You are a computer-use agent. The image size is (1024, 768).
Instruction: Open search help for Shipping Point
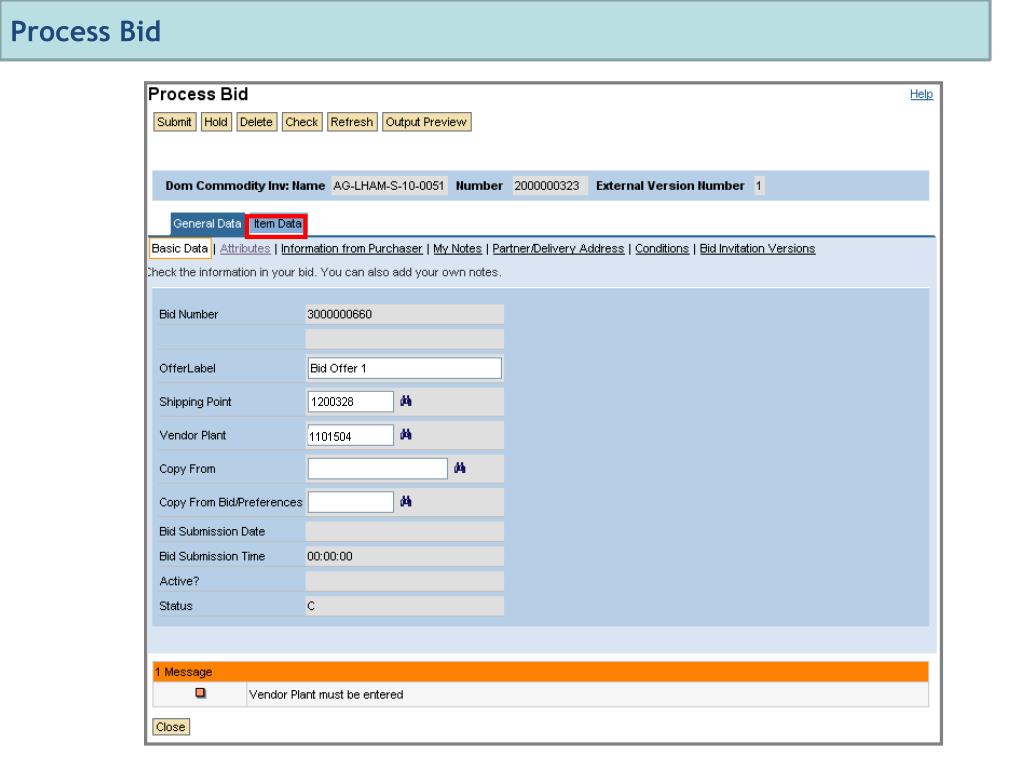[x=406, y=401]
